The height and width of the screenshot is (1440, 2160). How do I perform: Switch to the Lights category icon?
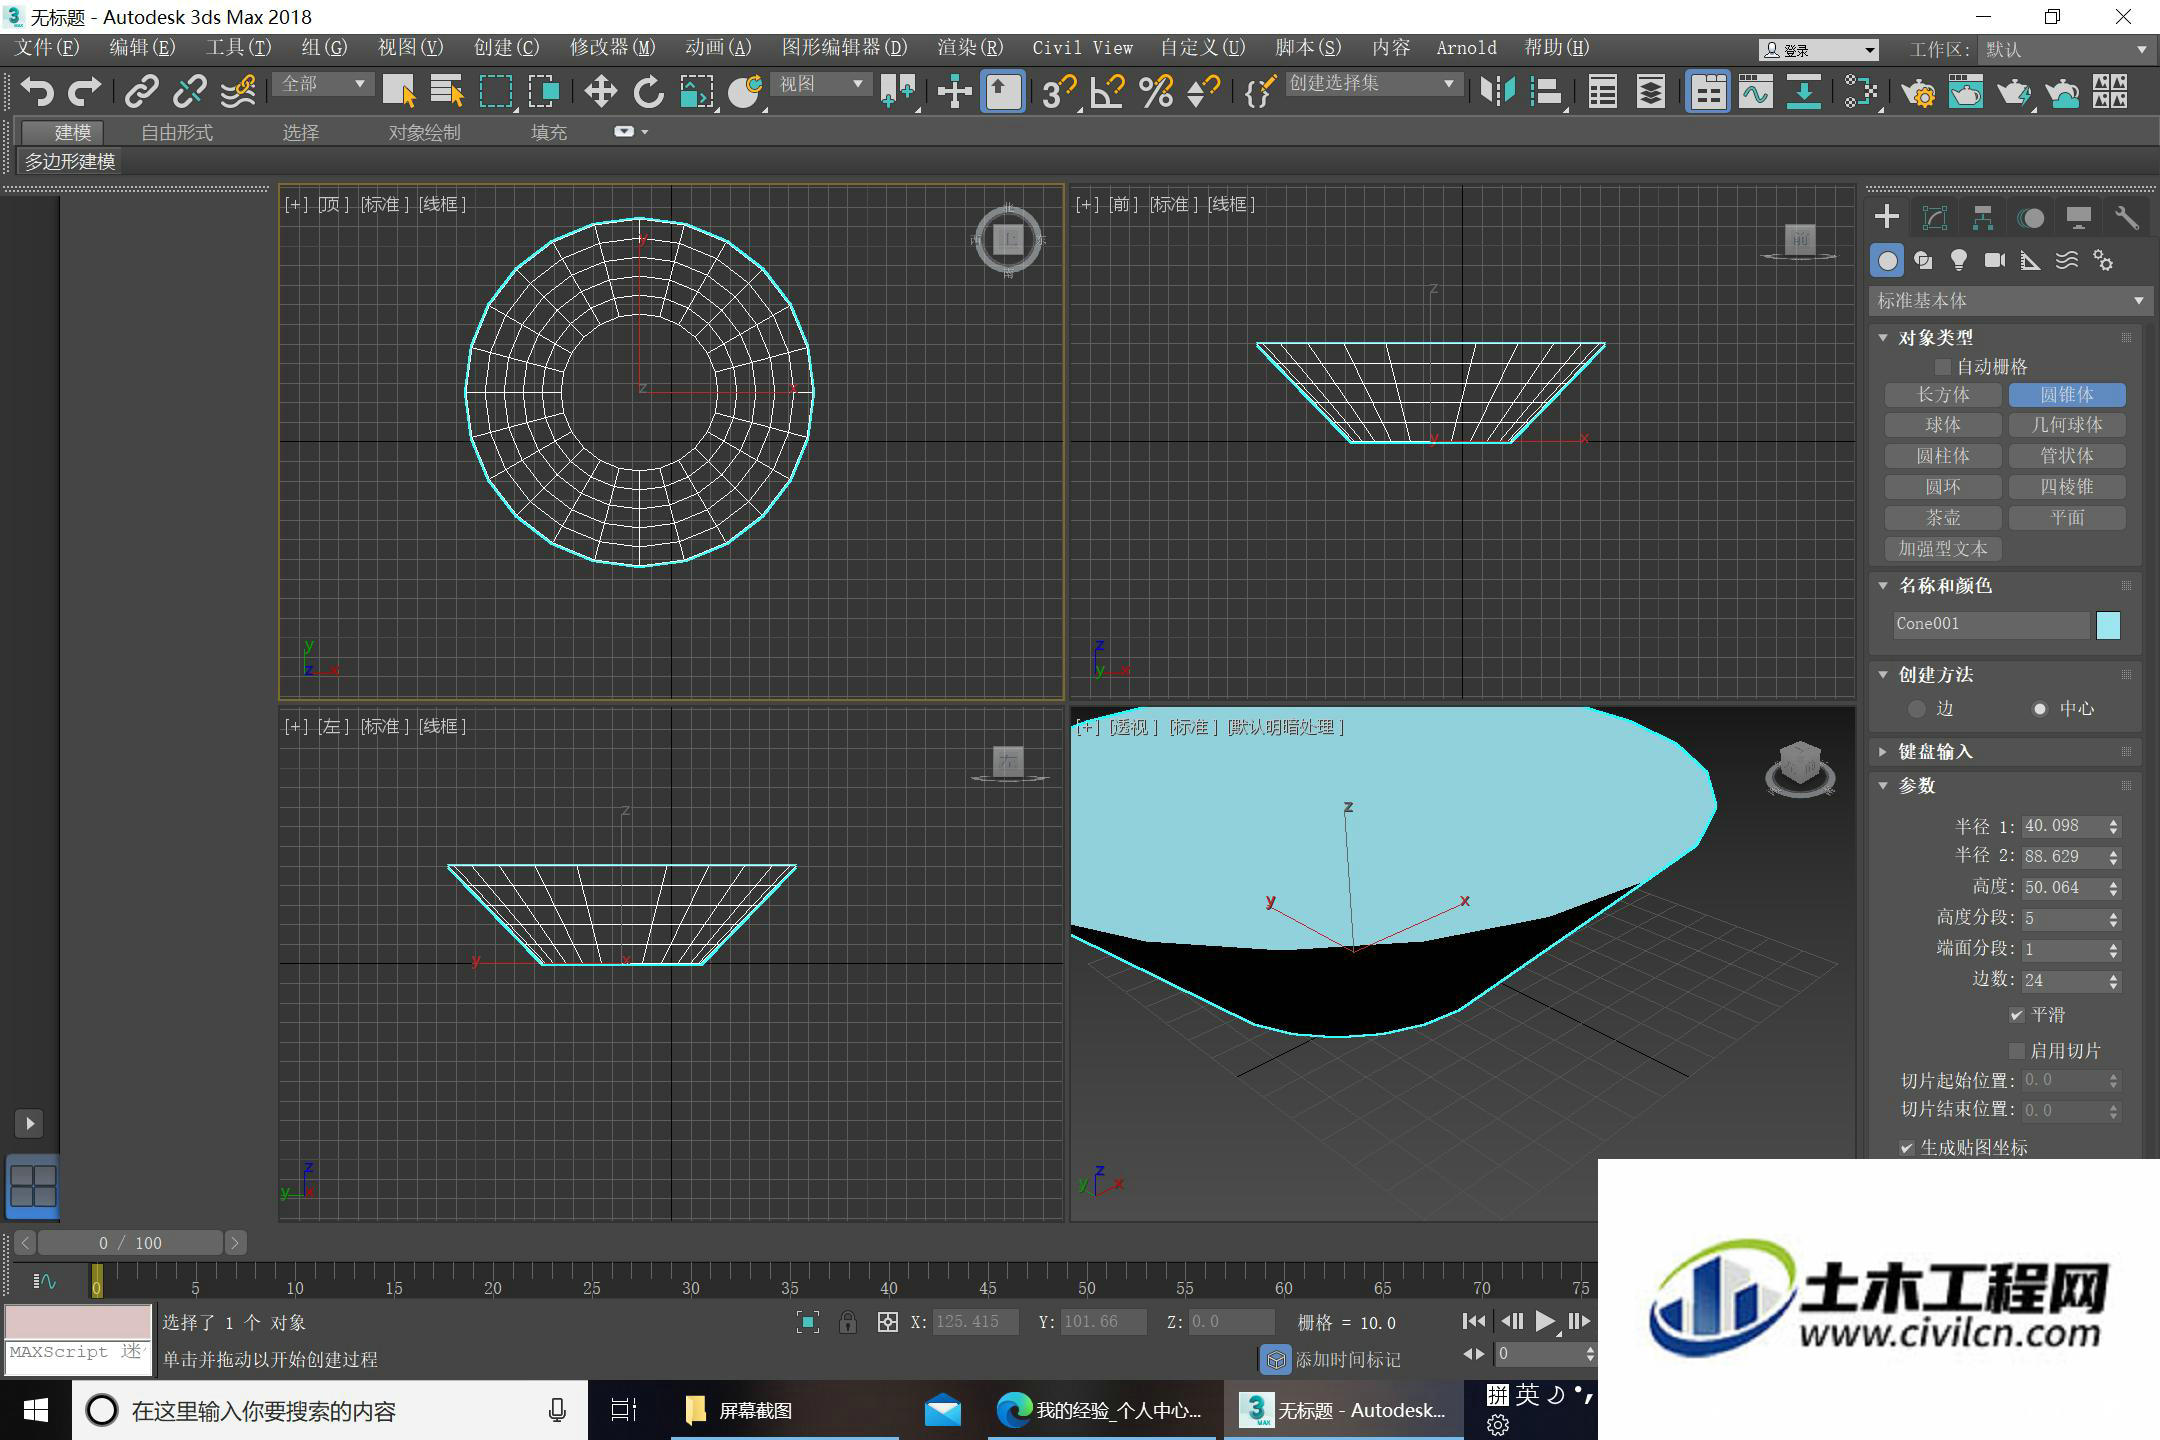1959,261
